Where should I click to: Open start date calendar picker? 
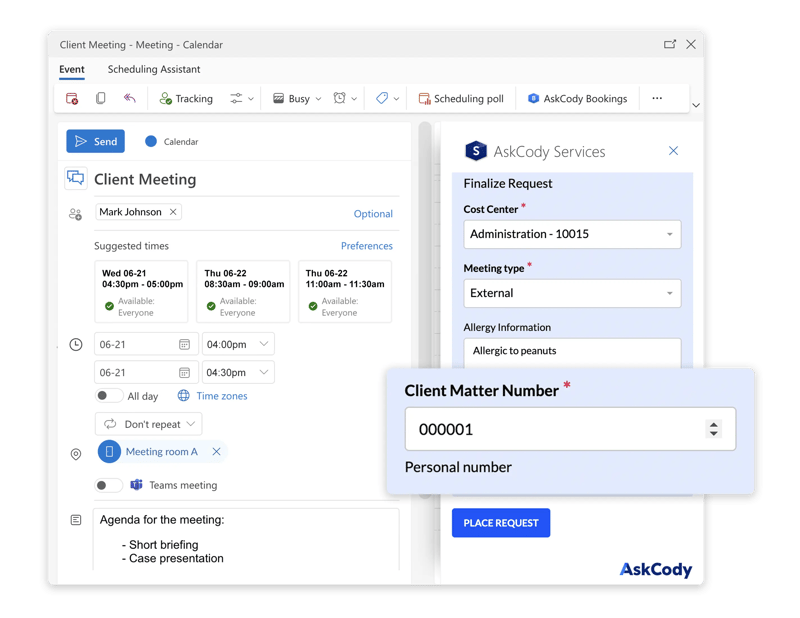184,344
